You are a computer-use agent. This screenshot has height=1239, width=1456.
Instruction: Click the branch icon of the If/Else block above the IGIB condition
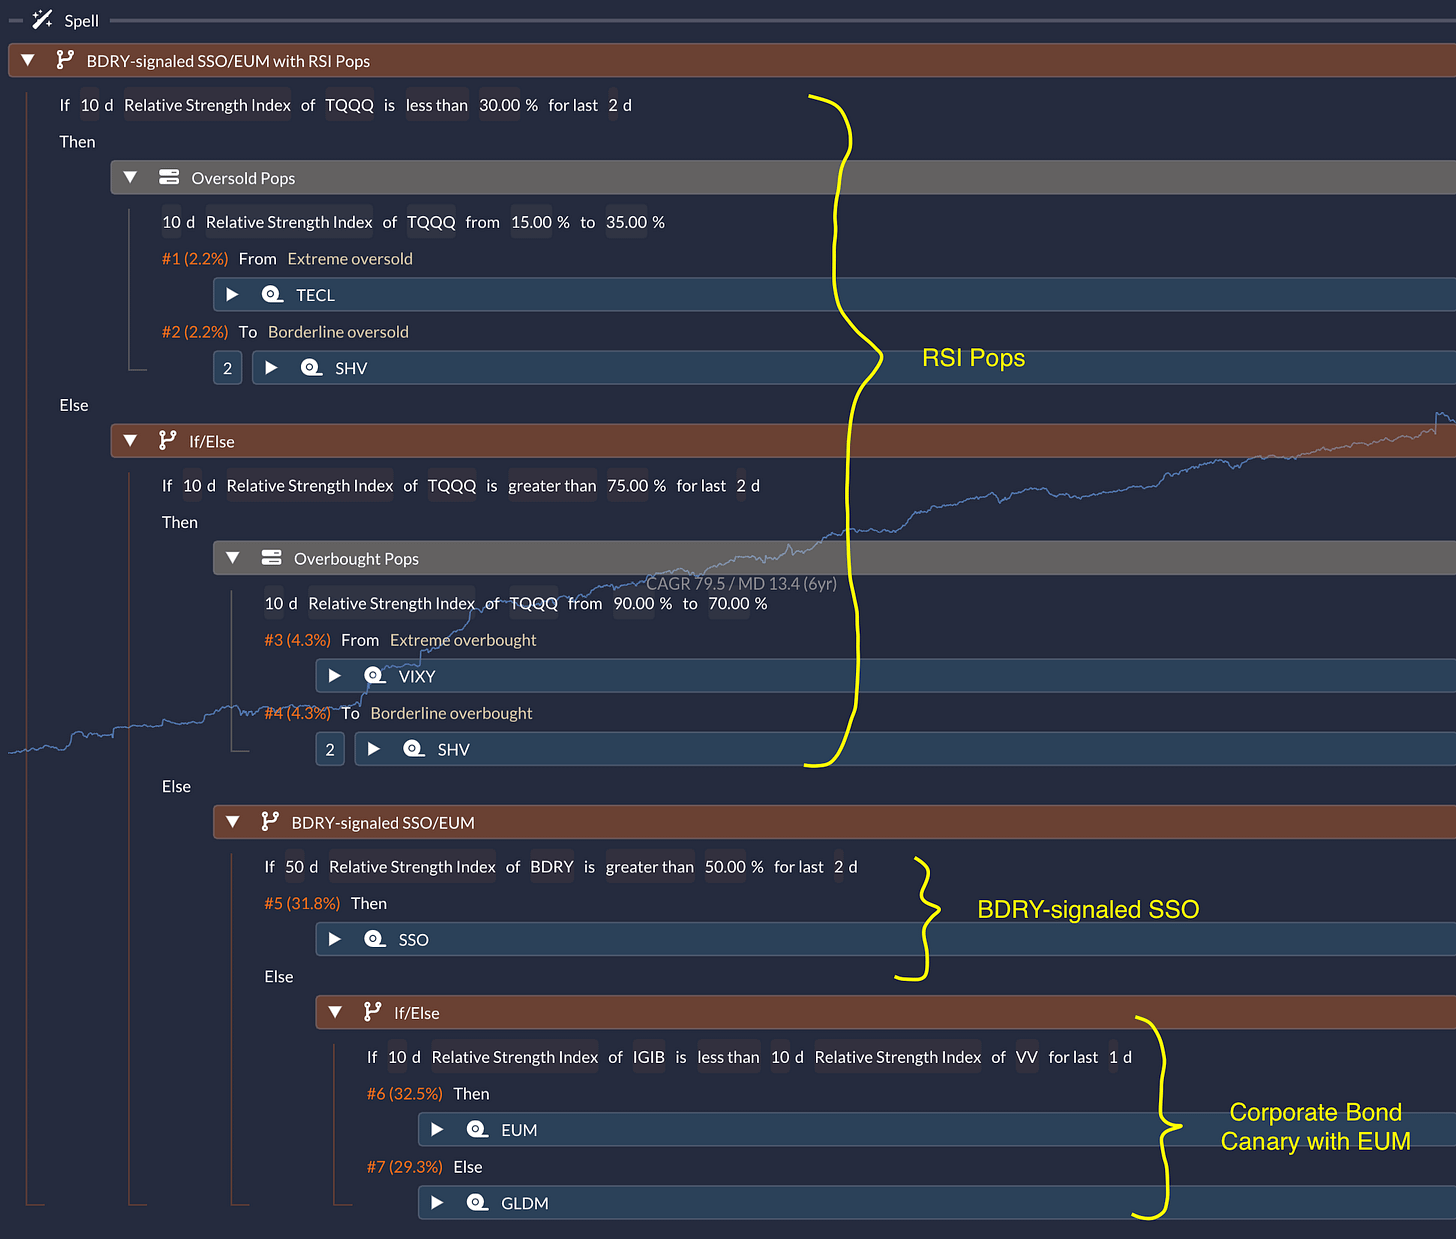[373, 1011]
